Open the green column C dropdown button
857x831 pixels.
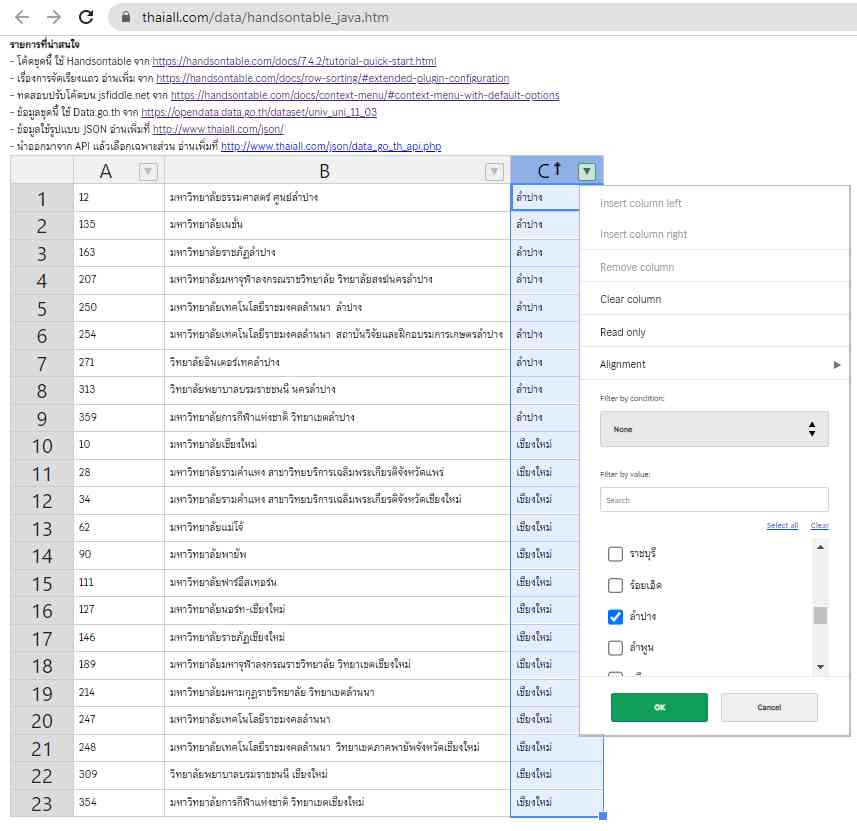click(x=587, y=171)
